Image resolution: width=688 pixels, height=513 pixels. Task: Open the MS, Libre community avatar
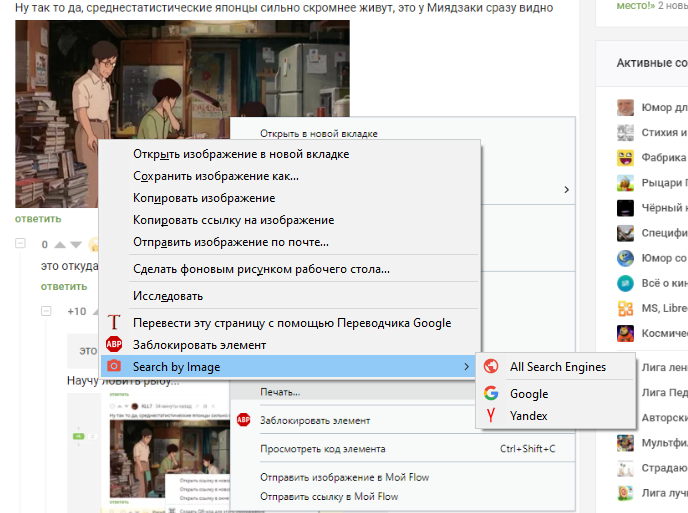point(625,308)
